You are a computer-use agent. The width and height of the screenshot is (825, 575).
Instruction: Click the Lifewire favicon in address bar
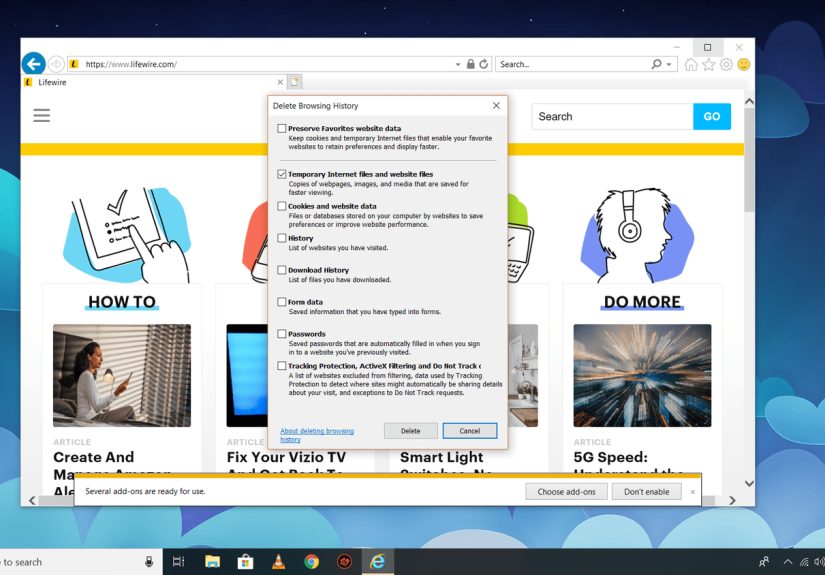[x=74, y=64]
